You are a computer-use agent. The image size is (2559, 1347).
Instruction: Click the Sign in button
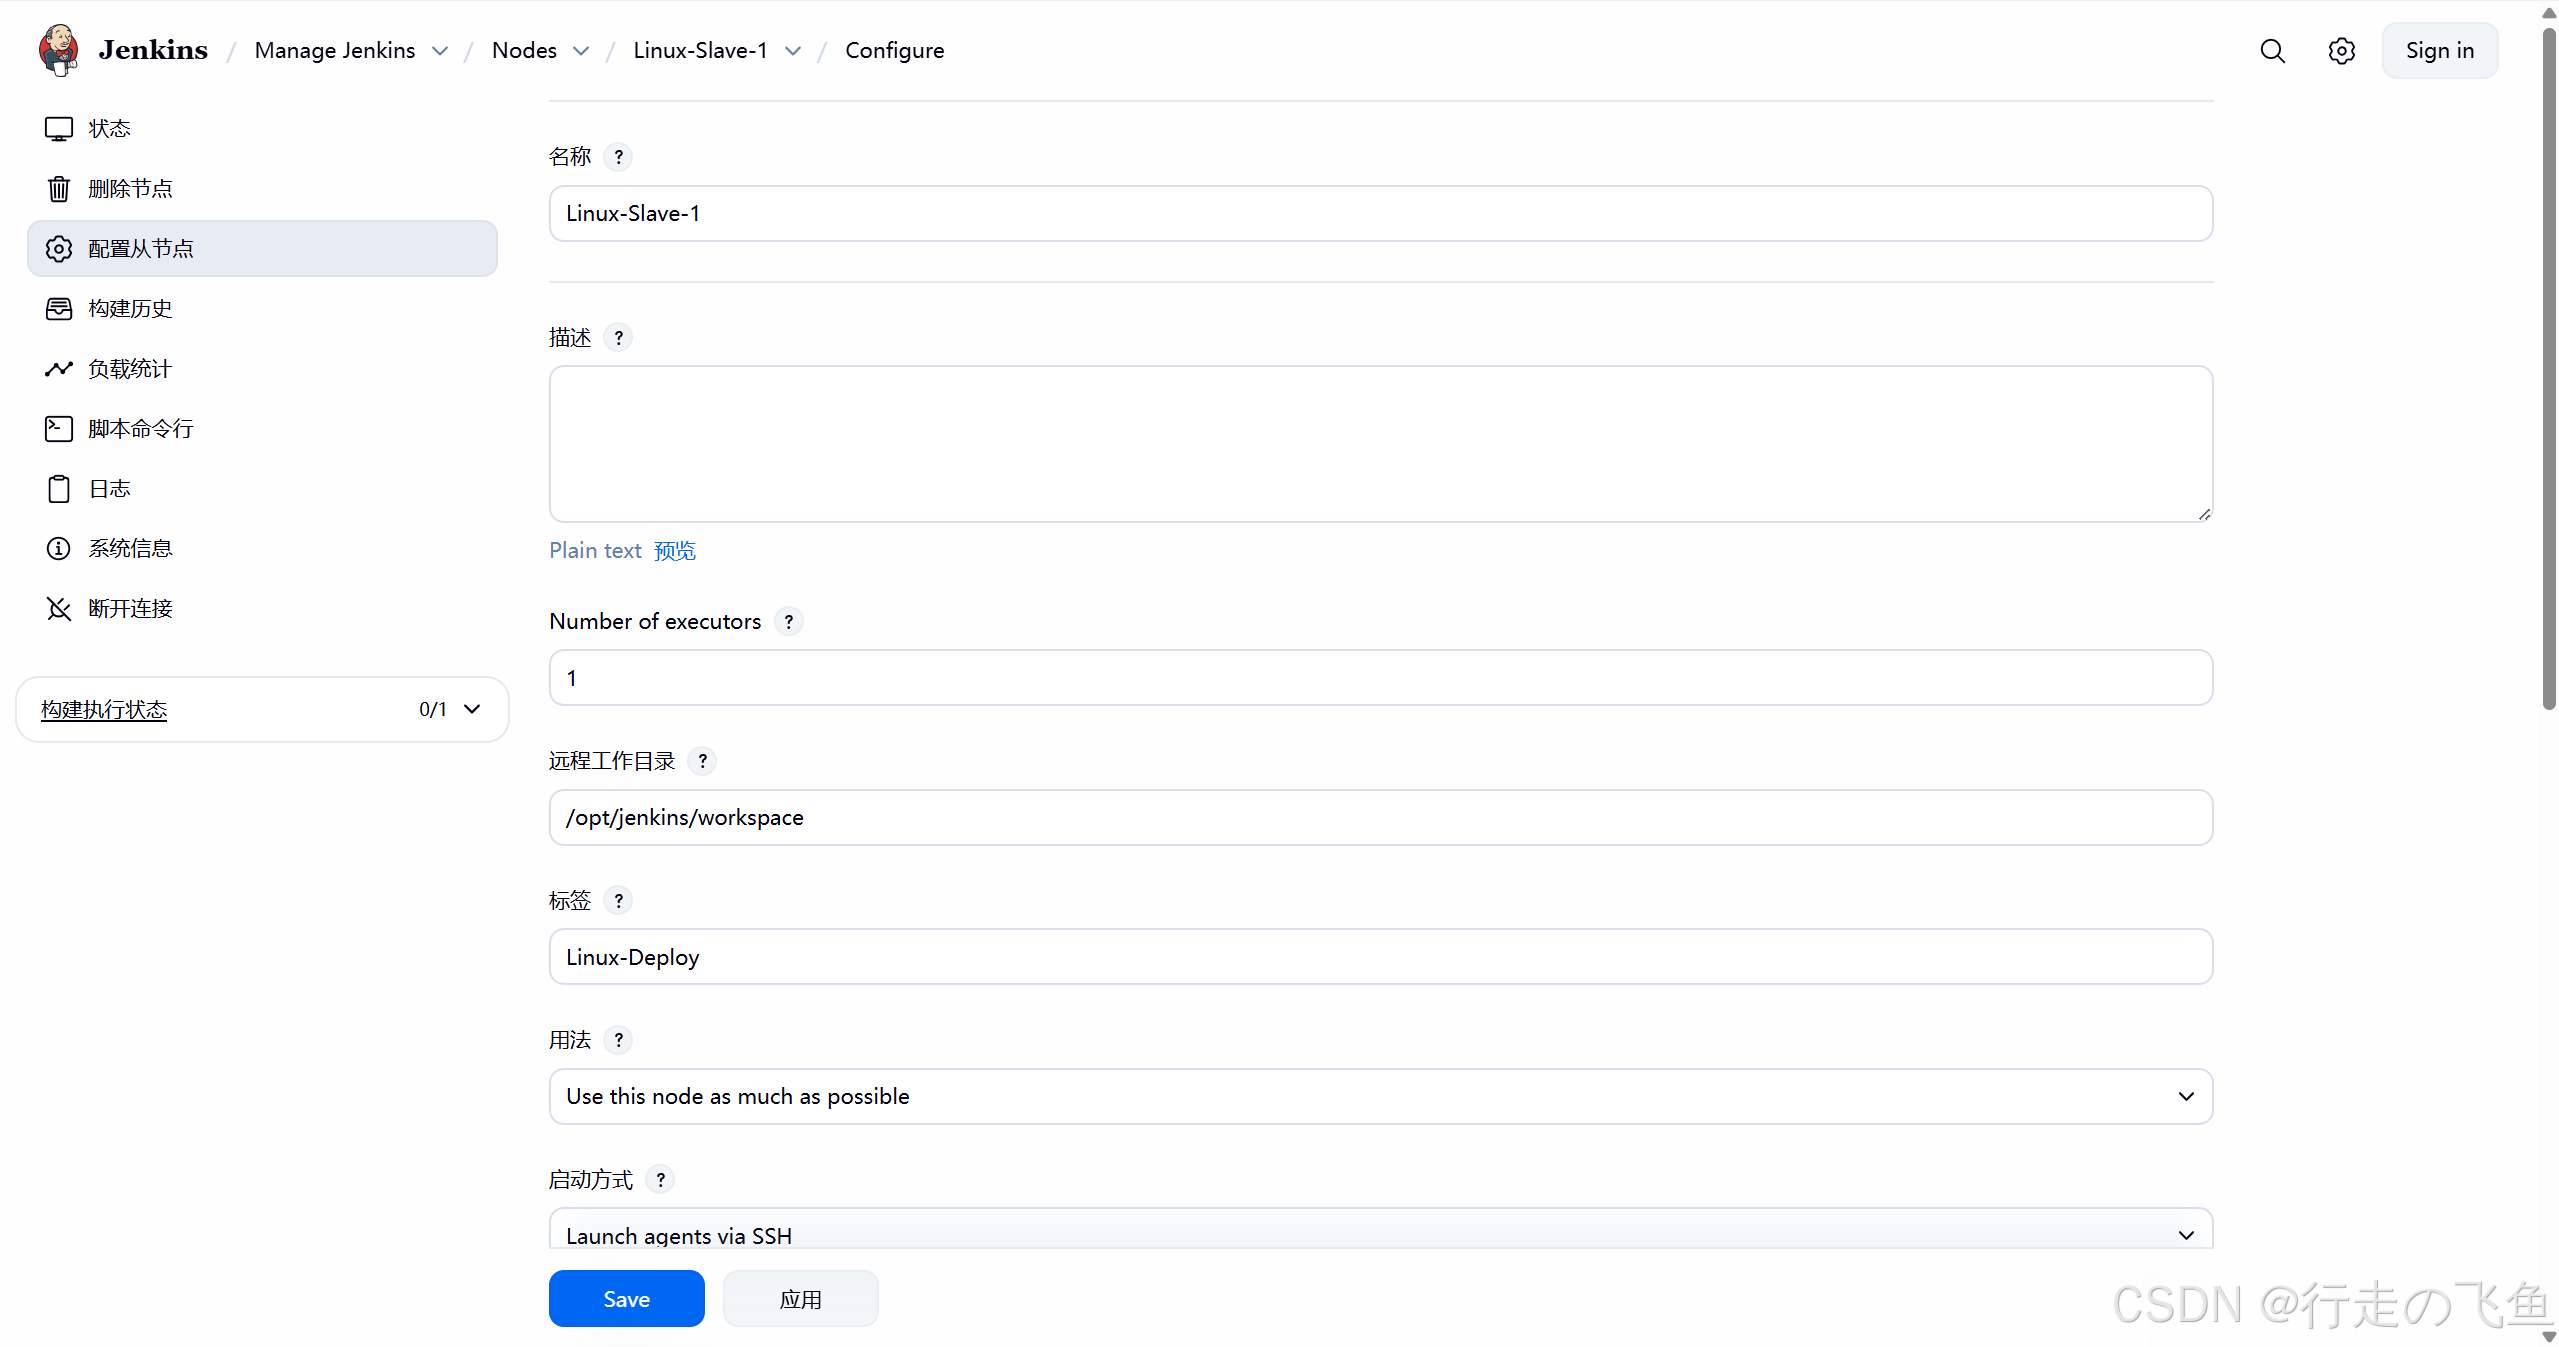2439,51
